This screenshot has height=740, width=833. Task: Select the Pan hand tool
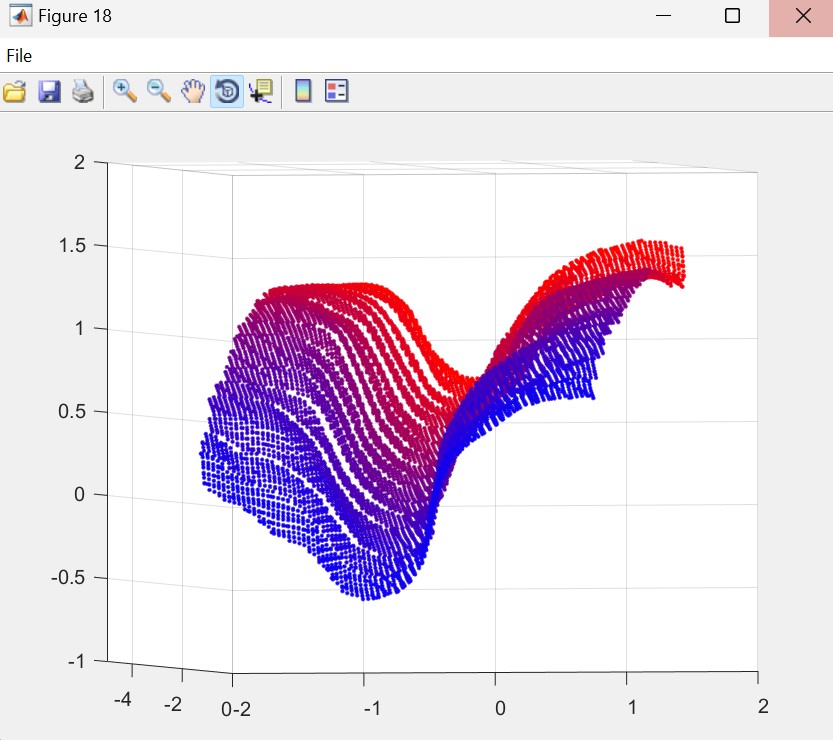pyautogui.click(x=192, y=92)
